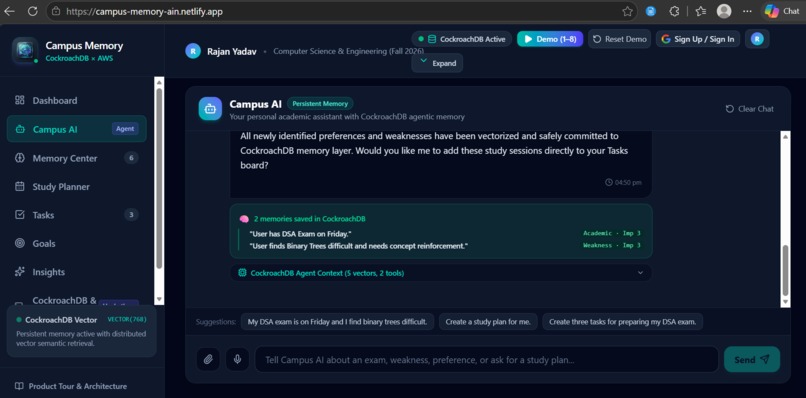Click the microphone voice input icon
This screenshot has height=398, width=806.
pos(237,359)
